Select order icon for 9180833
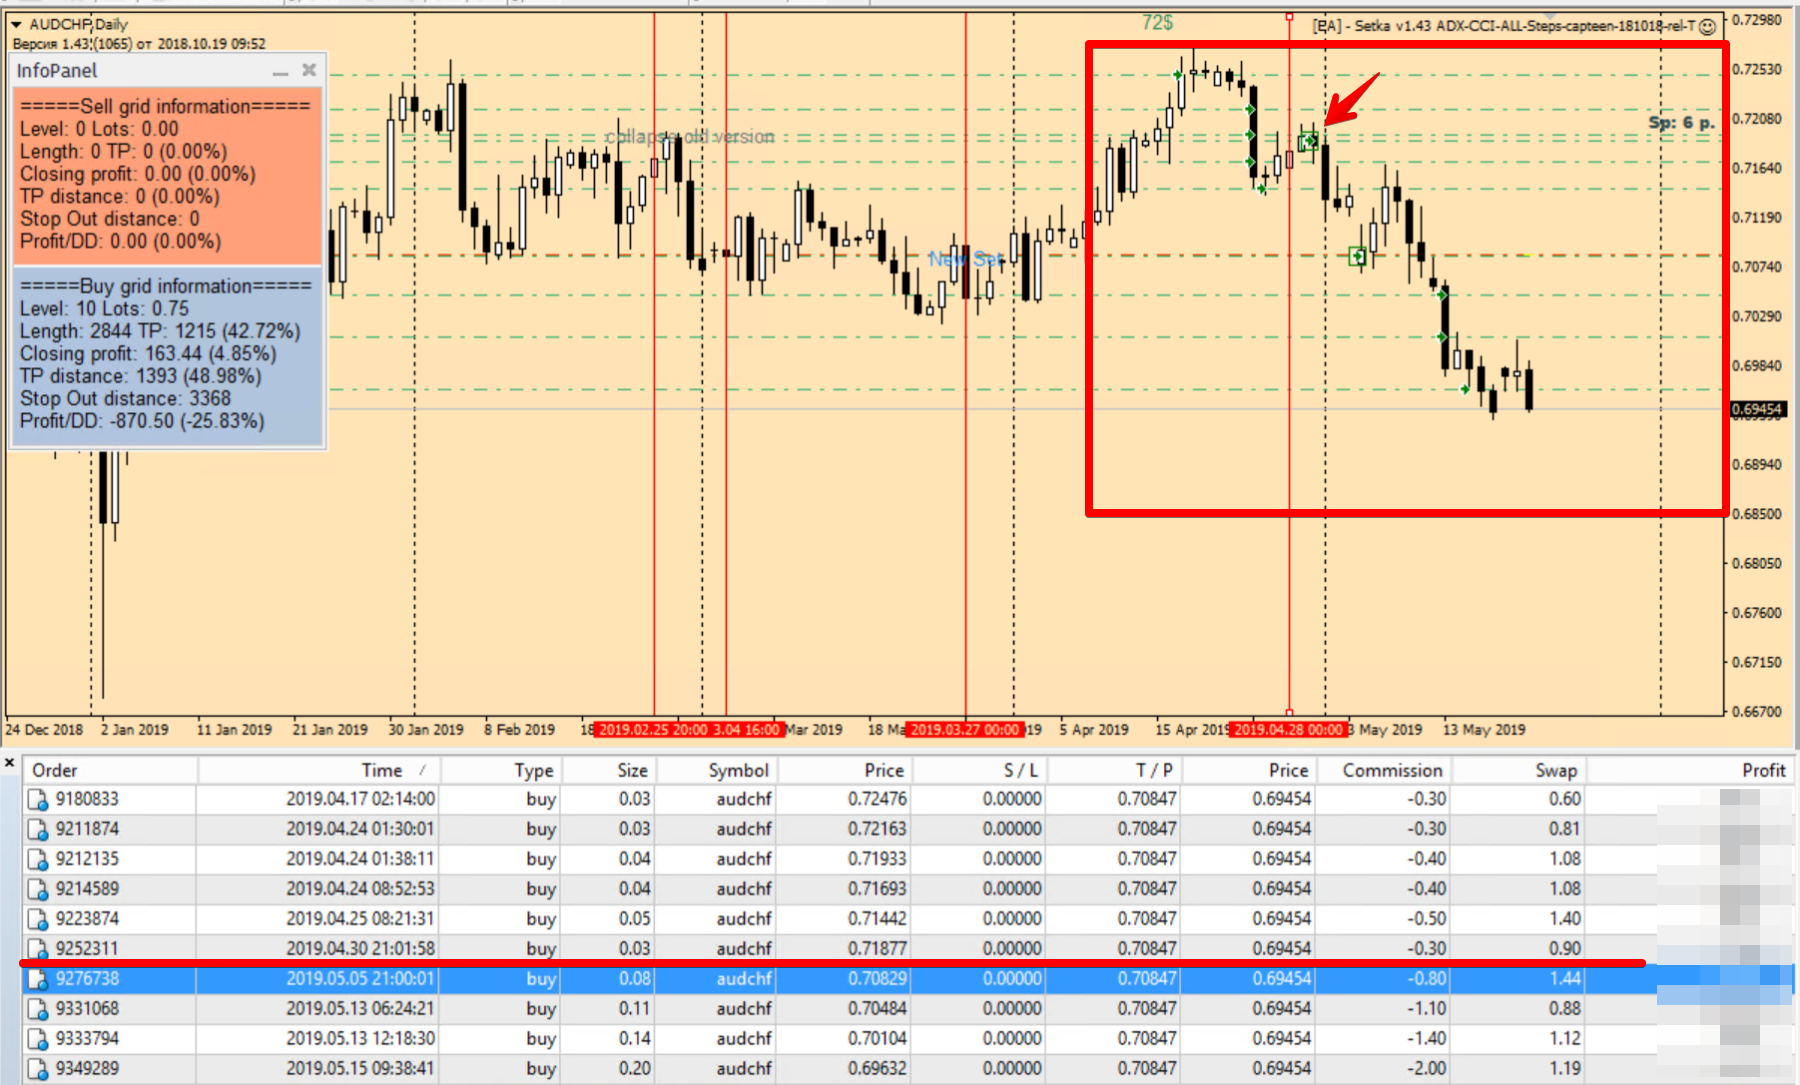The image size is (1800, 1085). click(x=38, y=800)
